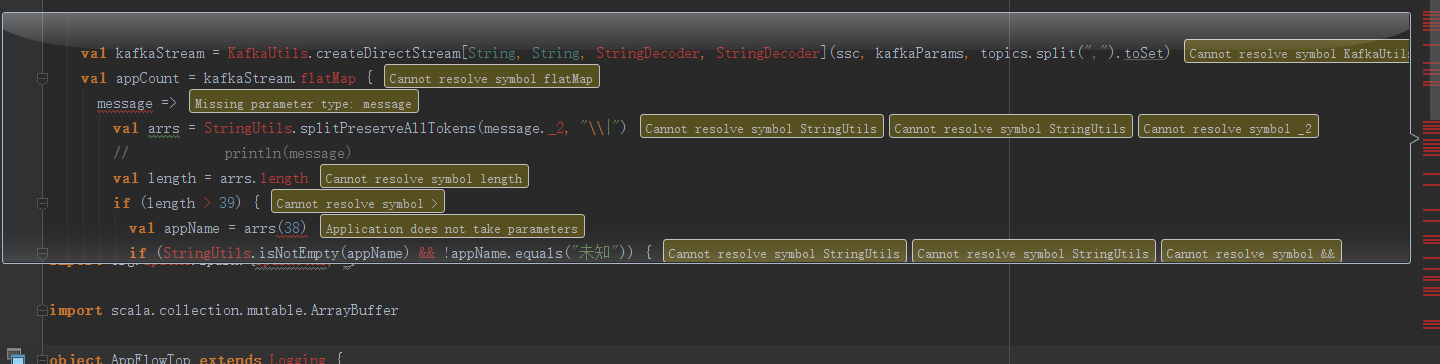1440x364 pixels.
Task: Click the underlined toSet call
Action: 1143,53
